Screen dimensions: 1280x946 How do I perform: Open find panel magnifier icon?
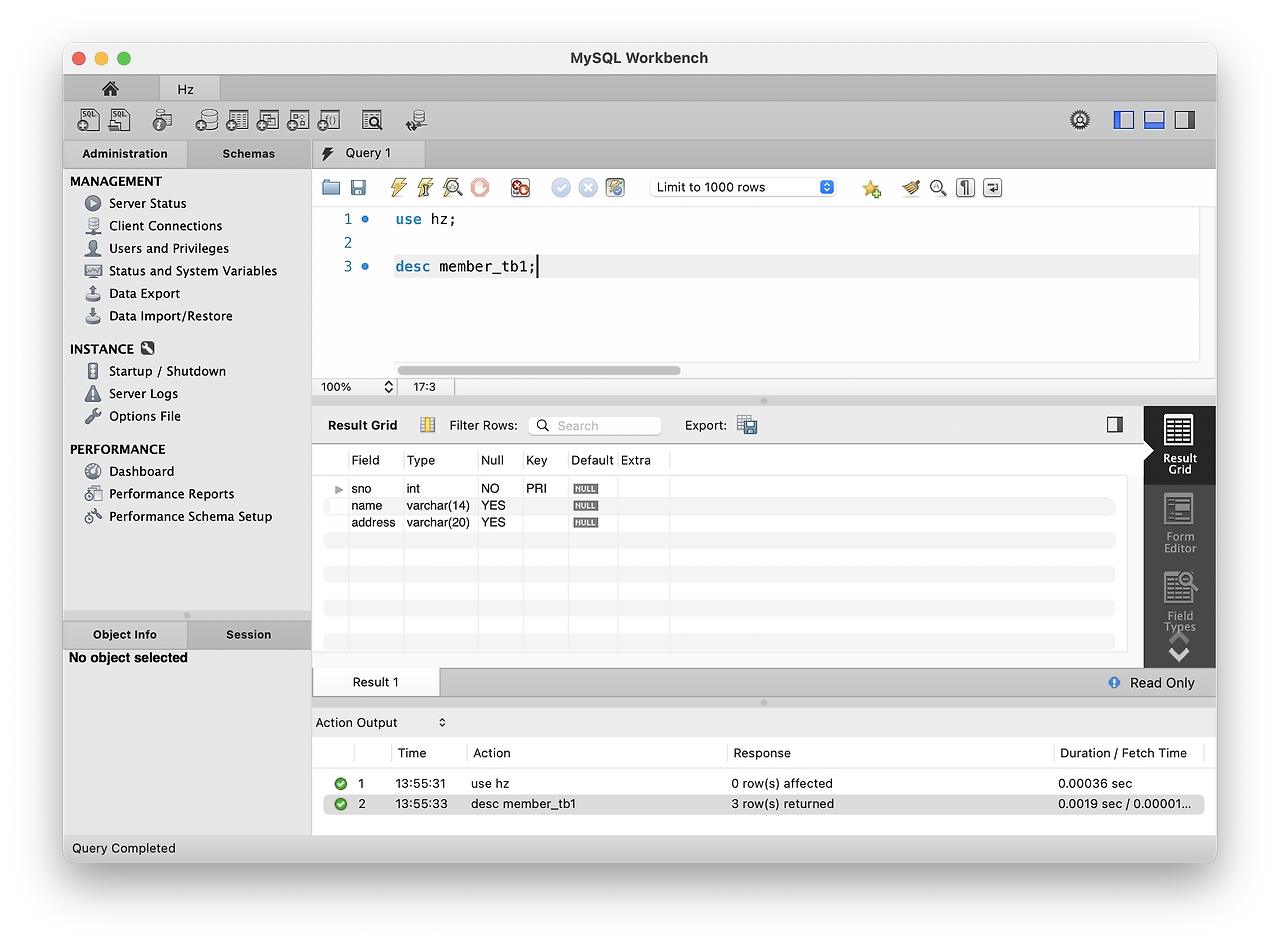pyautogui.click(x=938, y=187)
